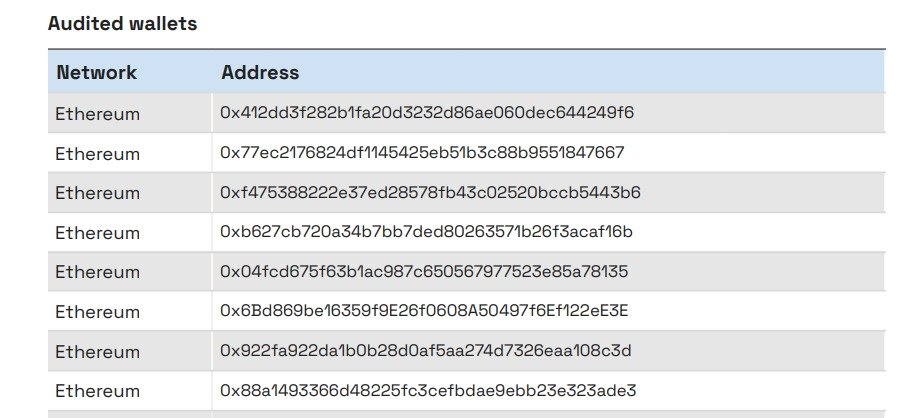Select address 0x412dd3f282b1fa20d3232d86ae060dec644249f6
The width and height of the screenshot is (924, 418).
point(427,113)
